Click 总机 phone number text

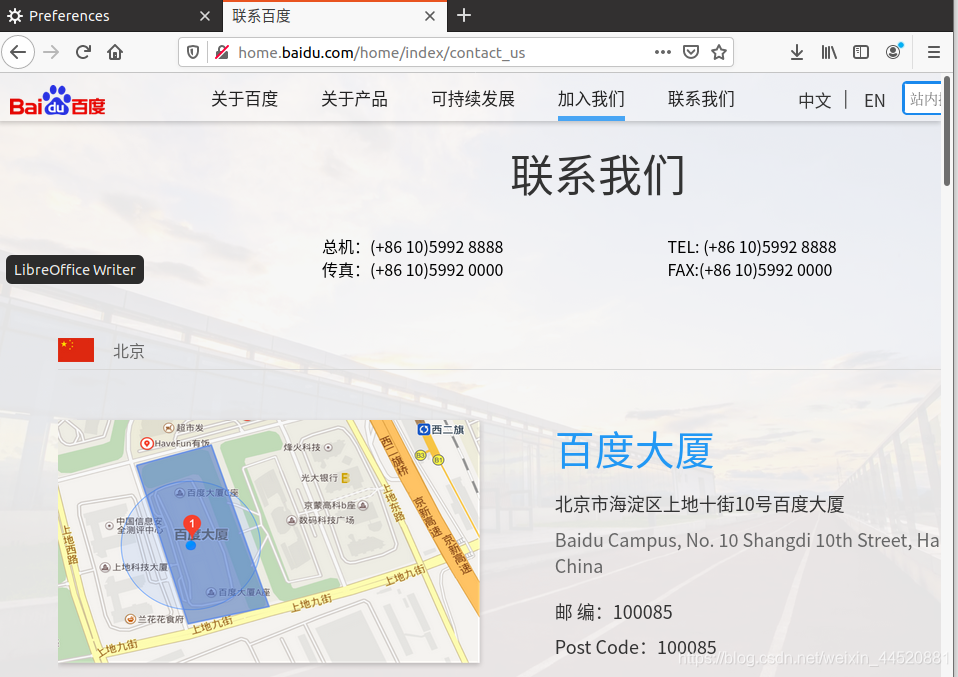point(412,247)
